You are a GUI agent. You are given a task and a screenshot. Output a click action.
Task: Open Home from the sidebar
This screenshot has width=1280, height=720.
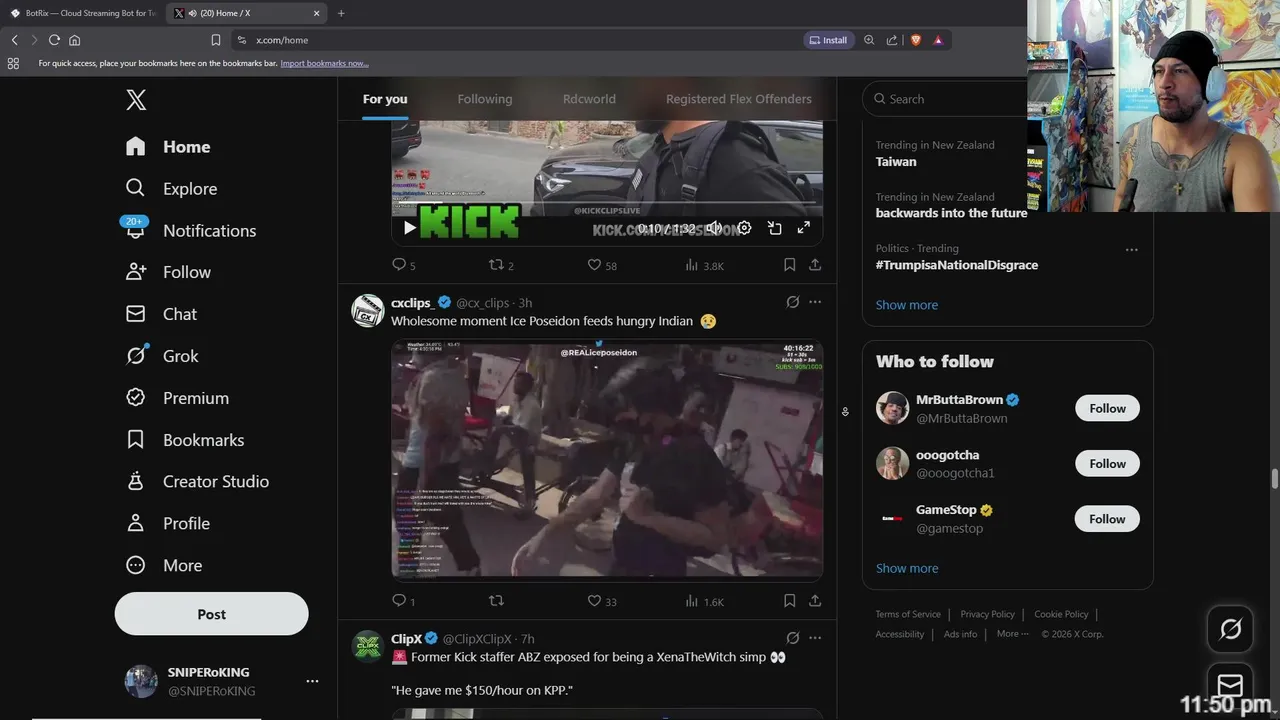[x=168, y=147]
